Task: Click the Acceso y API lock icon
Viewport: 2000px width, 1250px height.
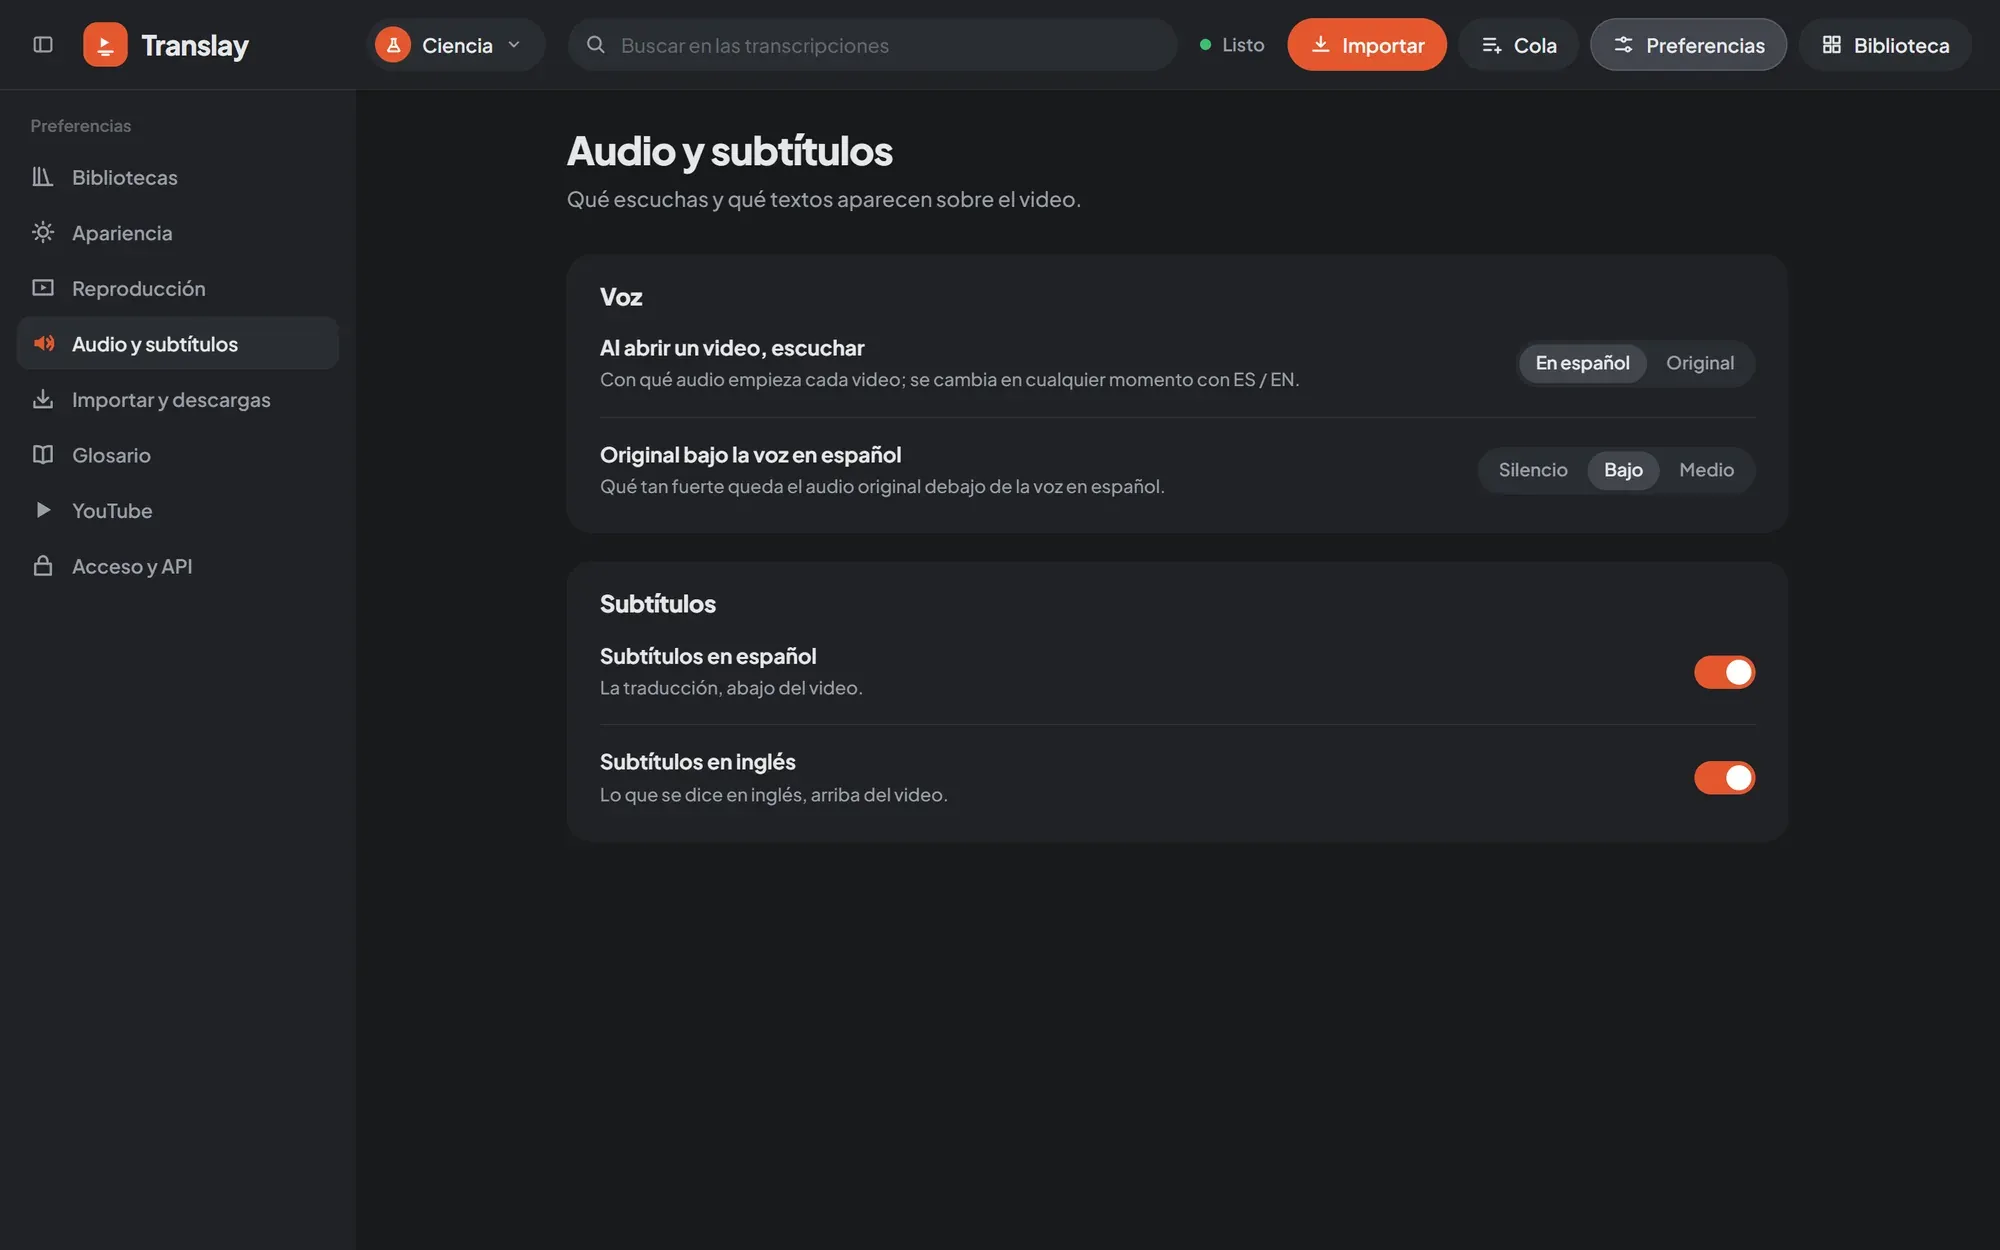Action: (43, 566)
